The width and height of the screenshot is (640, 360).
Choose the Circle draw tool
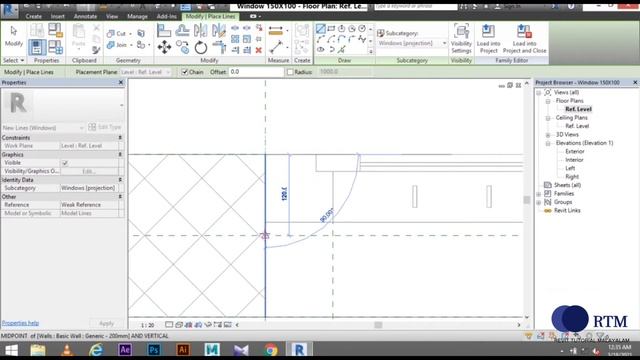click(x=362, y=29)
